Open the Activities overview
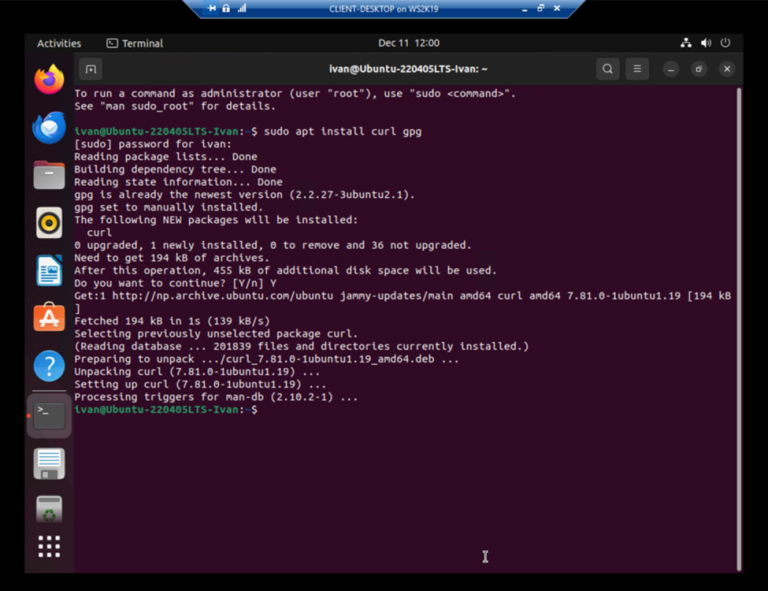 pyautogui.click(x=59, y=43)
